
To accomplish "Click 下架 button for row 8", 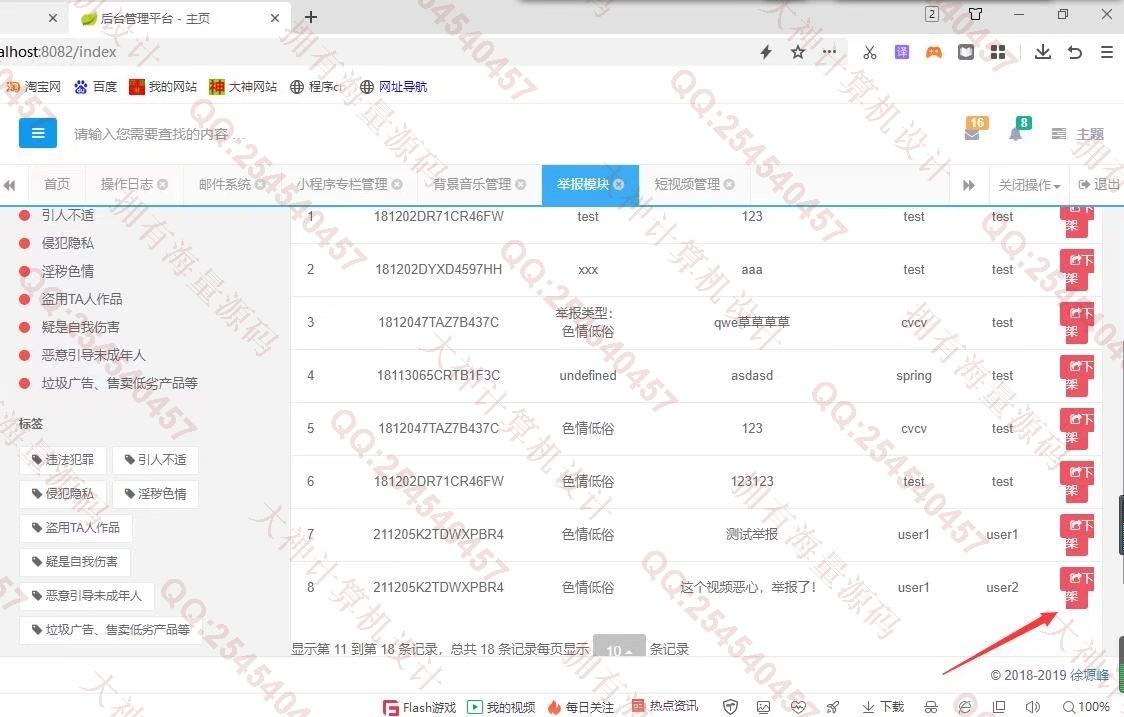I will click(1077, 588).
